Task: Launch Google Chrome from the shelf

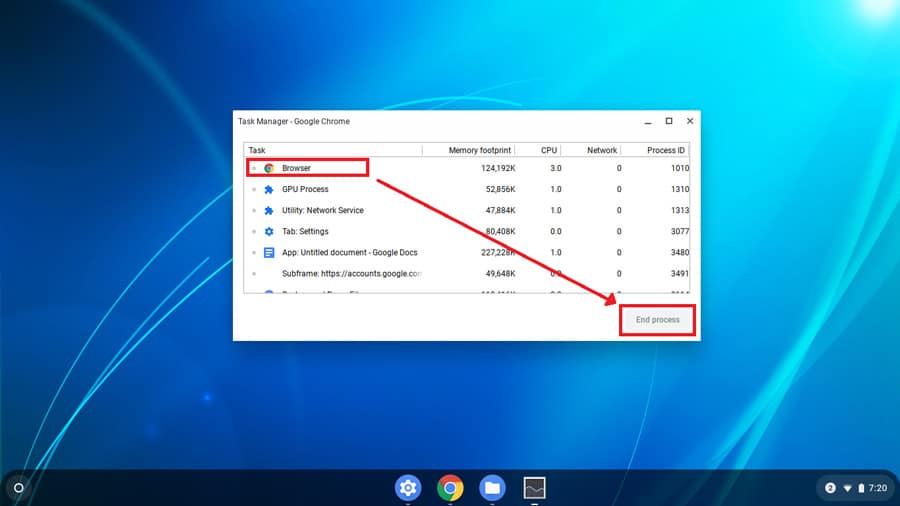Action: [x=450, y=488]
